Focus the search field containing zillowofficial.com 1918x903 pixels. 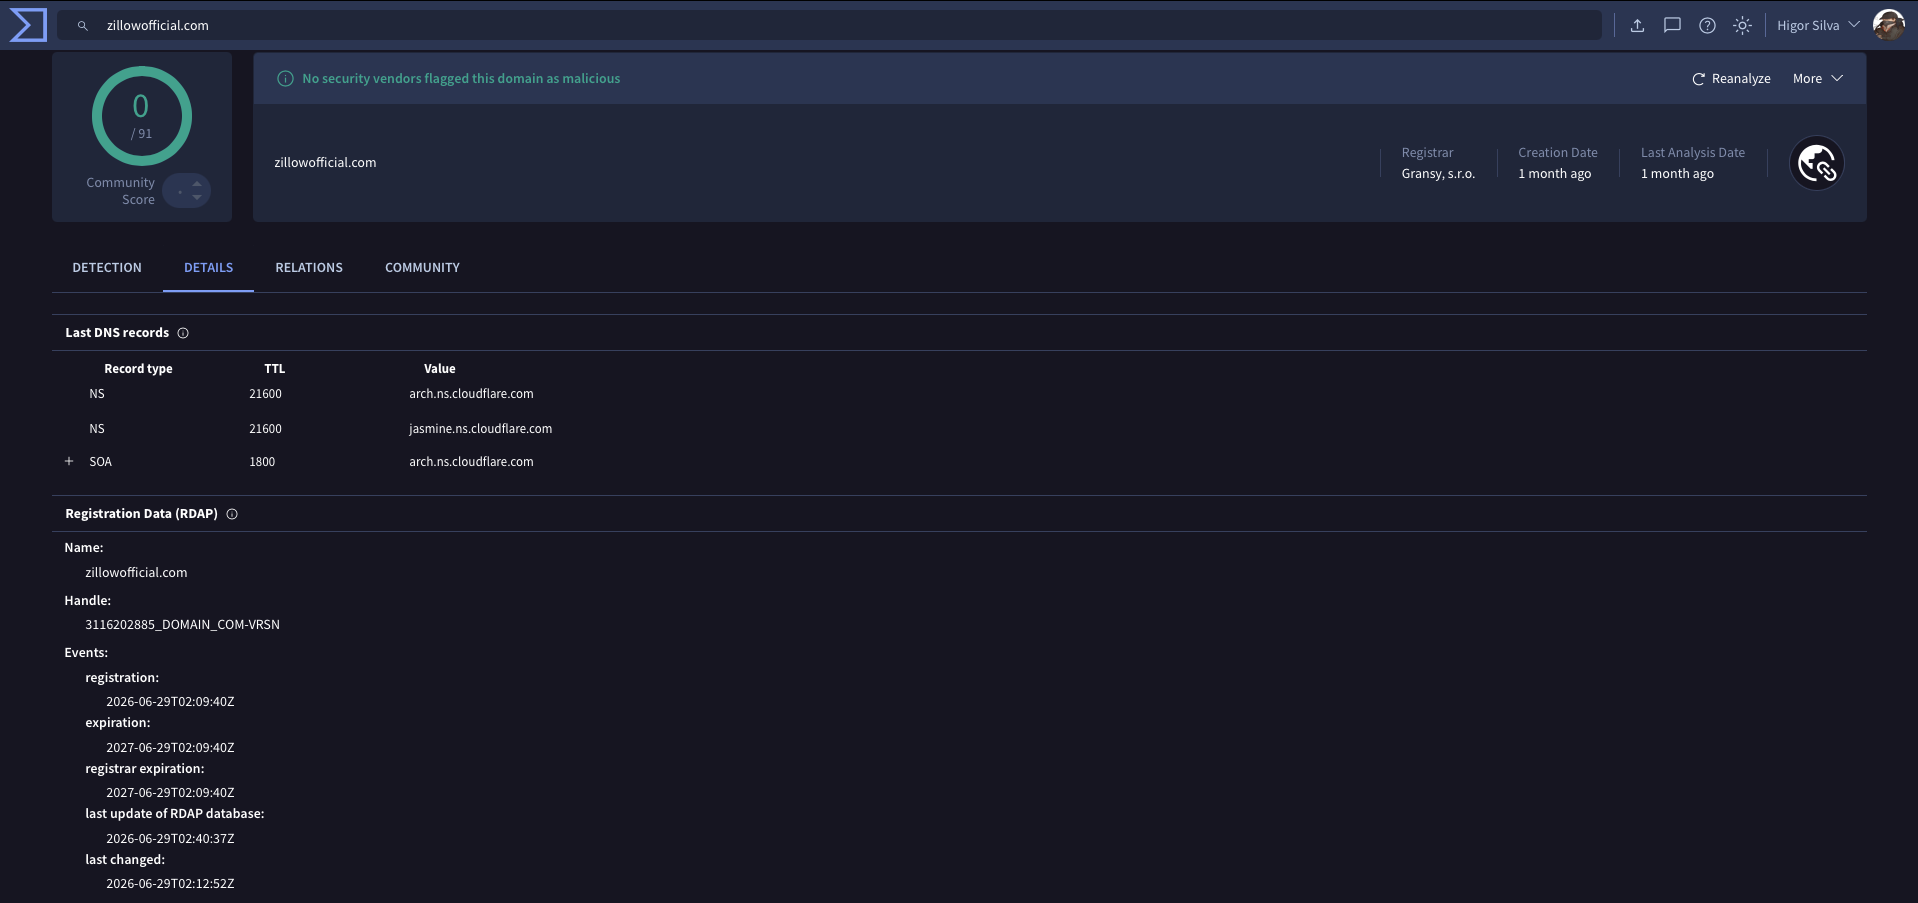coord(829,26)
